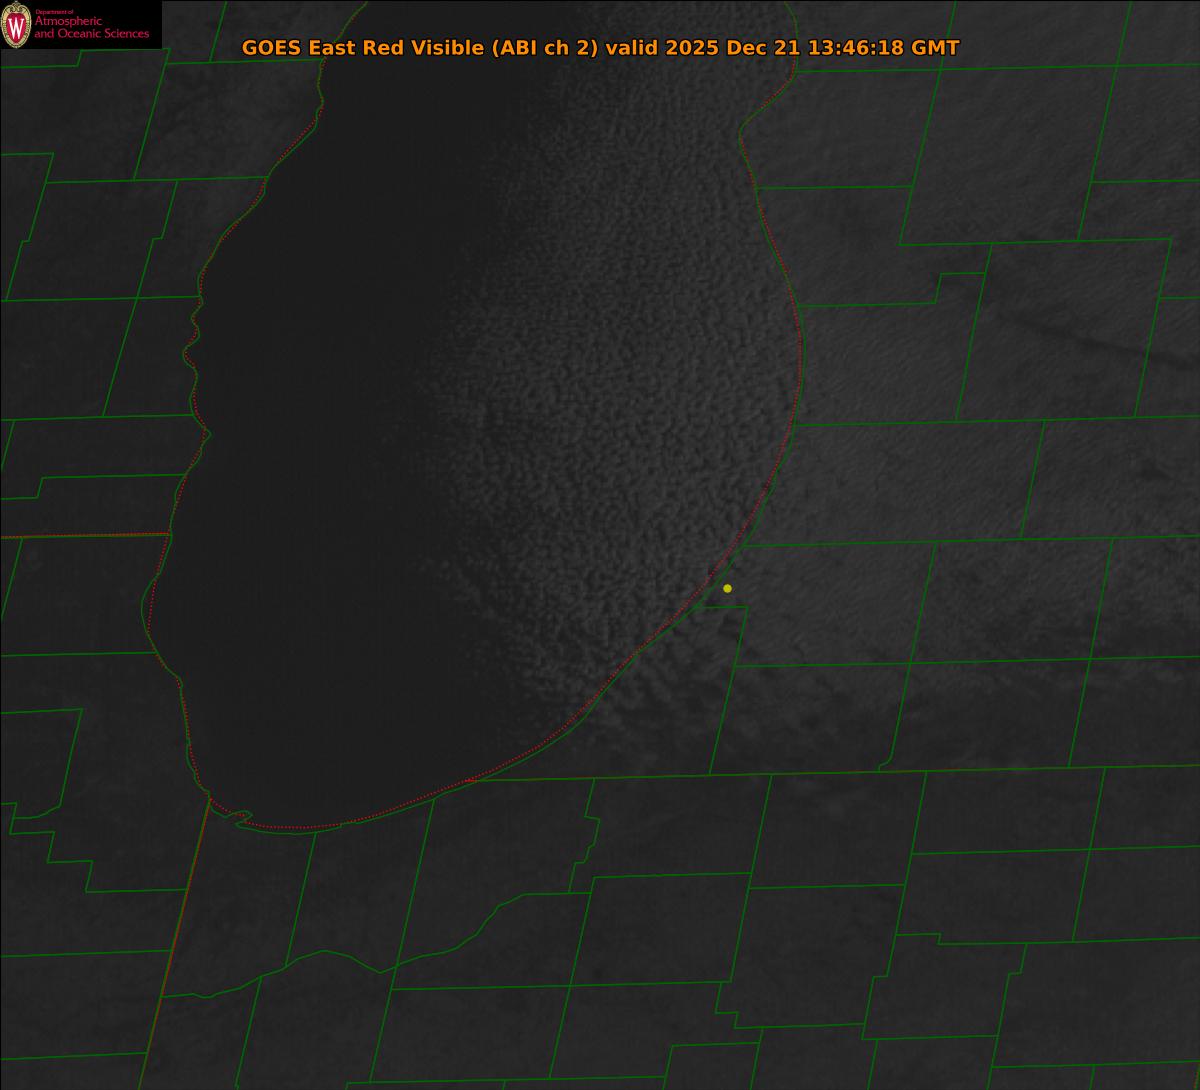Click the yellow dot location marker
Screen dimensions: 1200x1090
[x=727, y=588]
